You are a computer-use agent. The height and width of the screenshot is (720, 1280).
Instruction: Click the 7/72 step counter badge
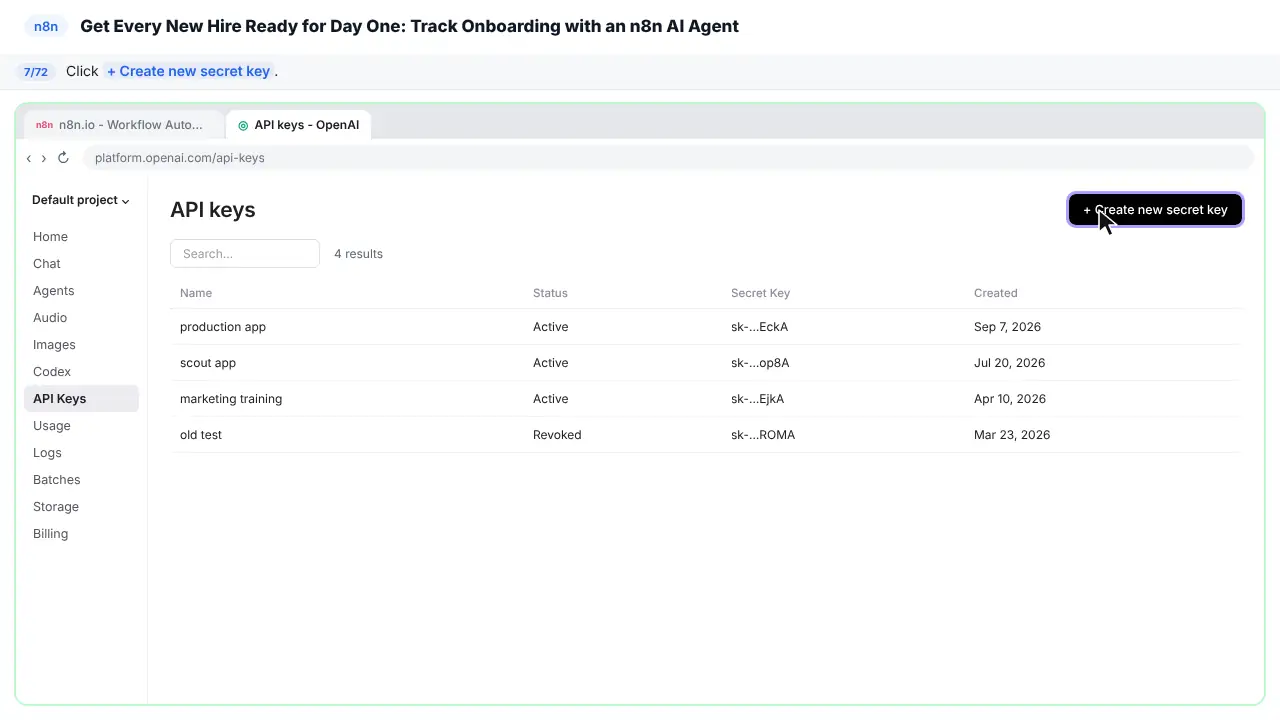[36, 72]
